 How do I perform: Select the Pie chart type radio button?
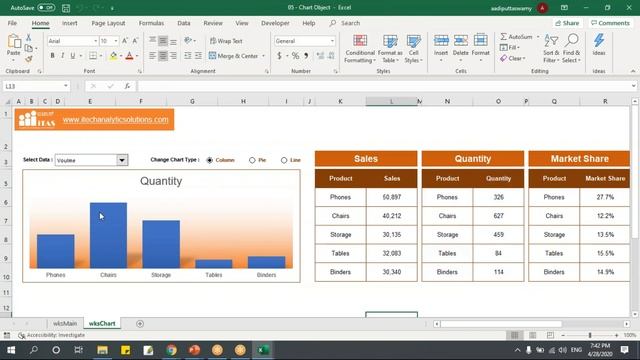tap(252, 160)
